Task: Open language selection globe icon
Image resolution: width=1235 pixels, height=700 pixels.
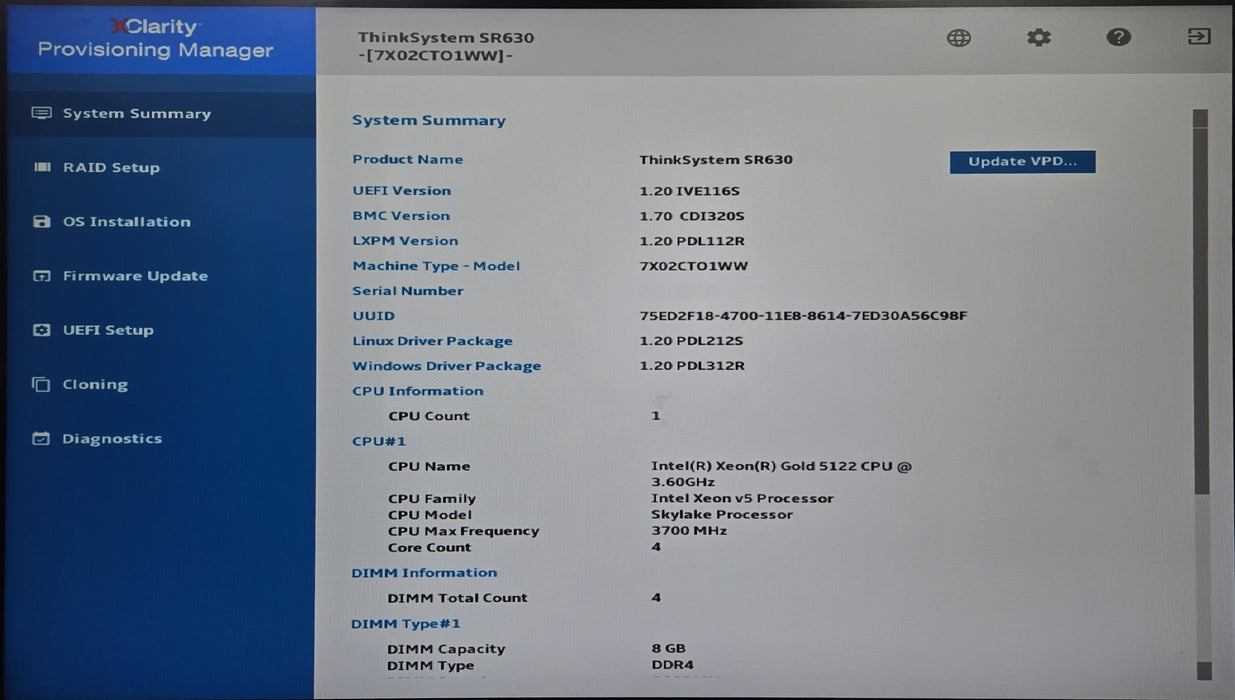Action: click(959, 38)
